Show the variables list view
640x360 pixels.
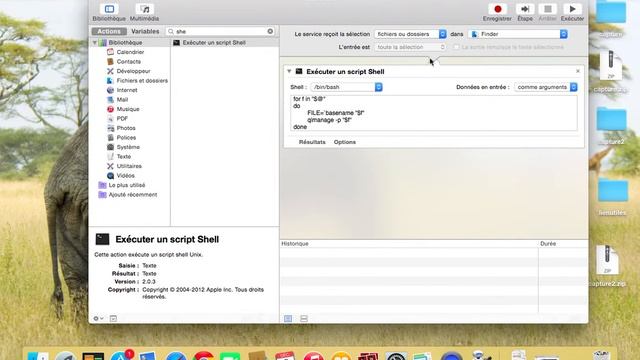point(304,318)
